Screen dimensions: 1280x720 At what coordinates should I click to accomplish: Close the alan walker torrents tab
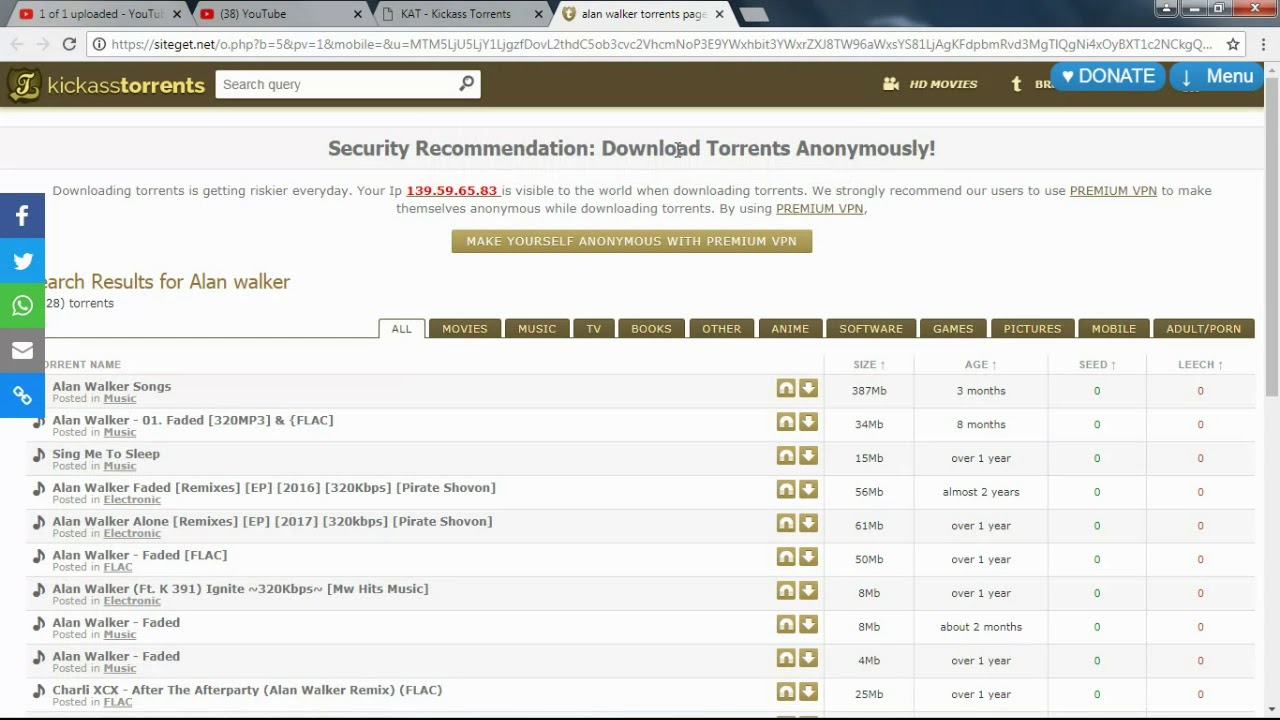pyautogui.click(x=719, y=14)
